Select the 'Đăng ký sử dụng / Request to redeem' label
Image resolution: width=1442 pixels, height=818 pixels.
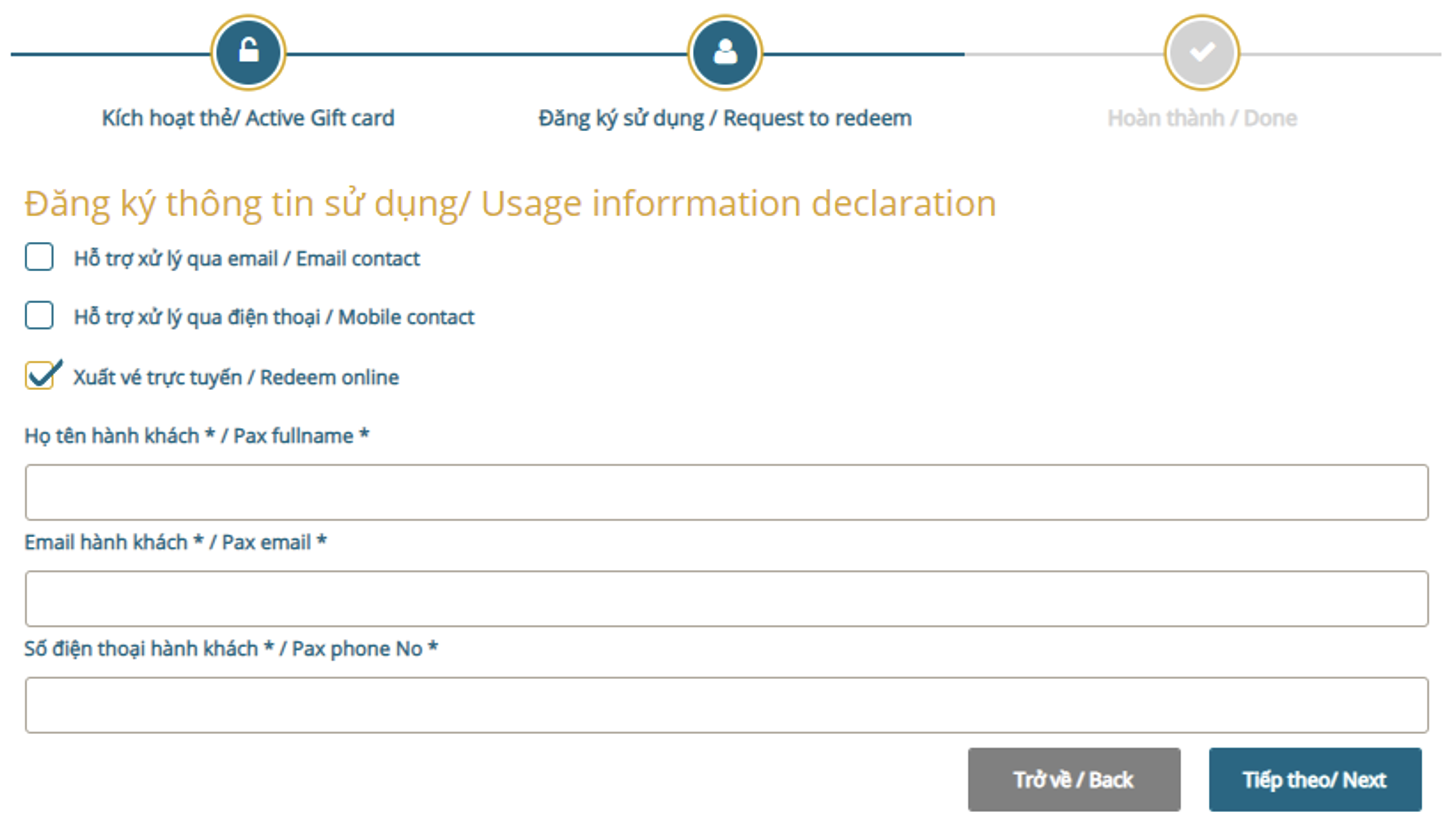[725, 118]
